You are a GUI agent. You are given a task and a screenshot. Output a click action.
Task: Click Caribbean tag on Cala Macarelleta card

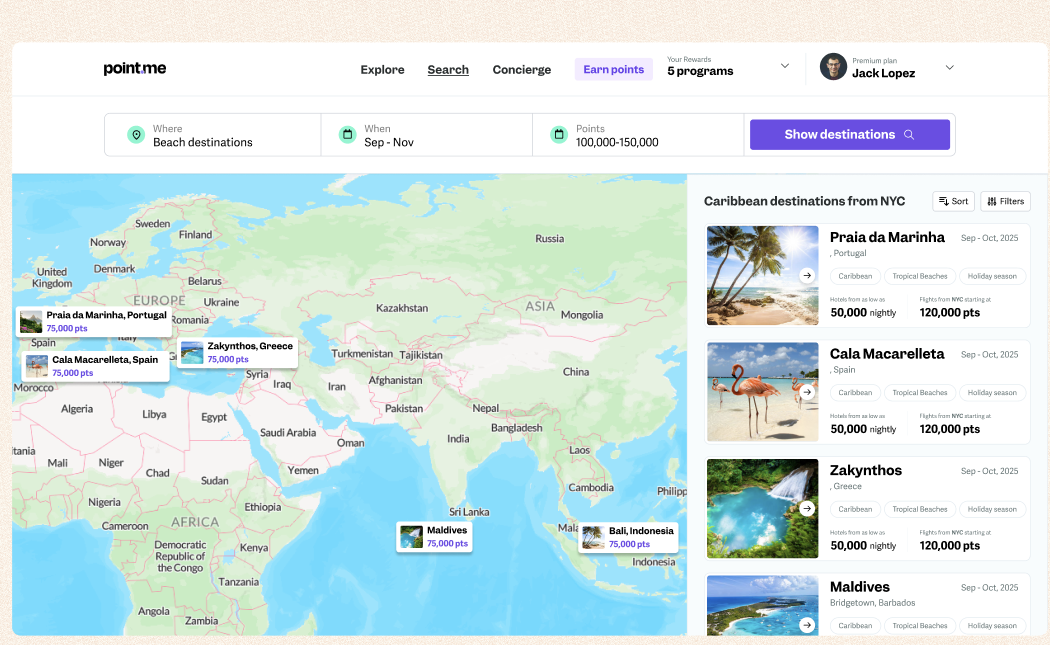(x=855, y=392)
